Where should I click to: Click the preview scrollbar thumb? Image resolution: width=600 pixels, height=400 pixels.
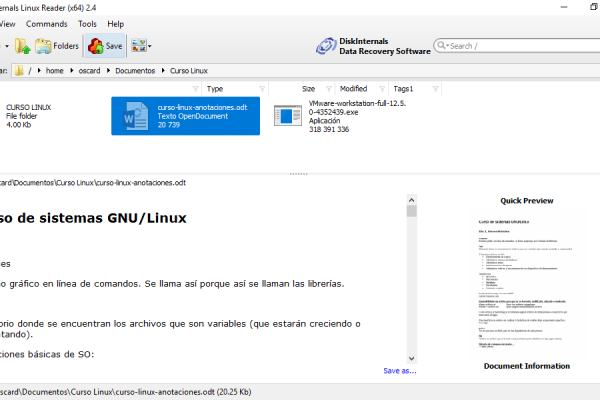click(x=412, y=211)
